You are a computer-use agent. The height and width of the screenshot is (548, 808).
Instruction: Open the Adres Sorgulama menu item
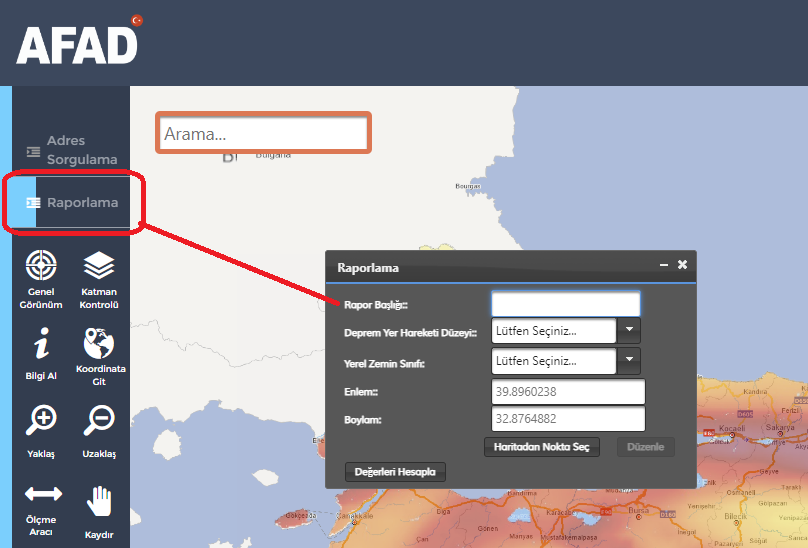click(72, 150)
